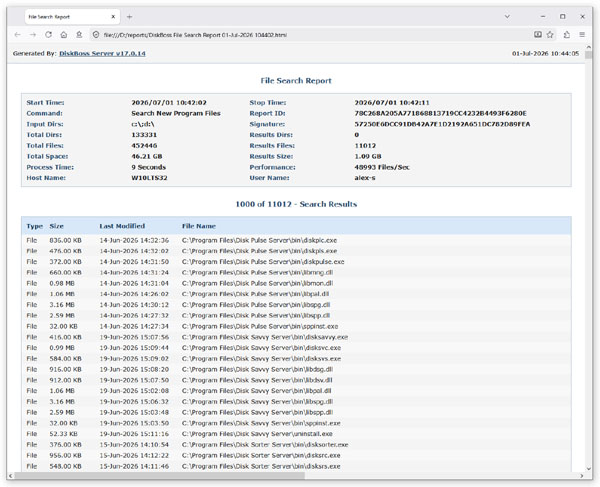This screenshot has width=600, height=487.
Task: Reload the report page
Action: (x=48, y=35)
